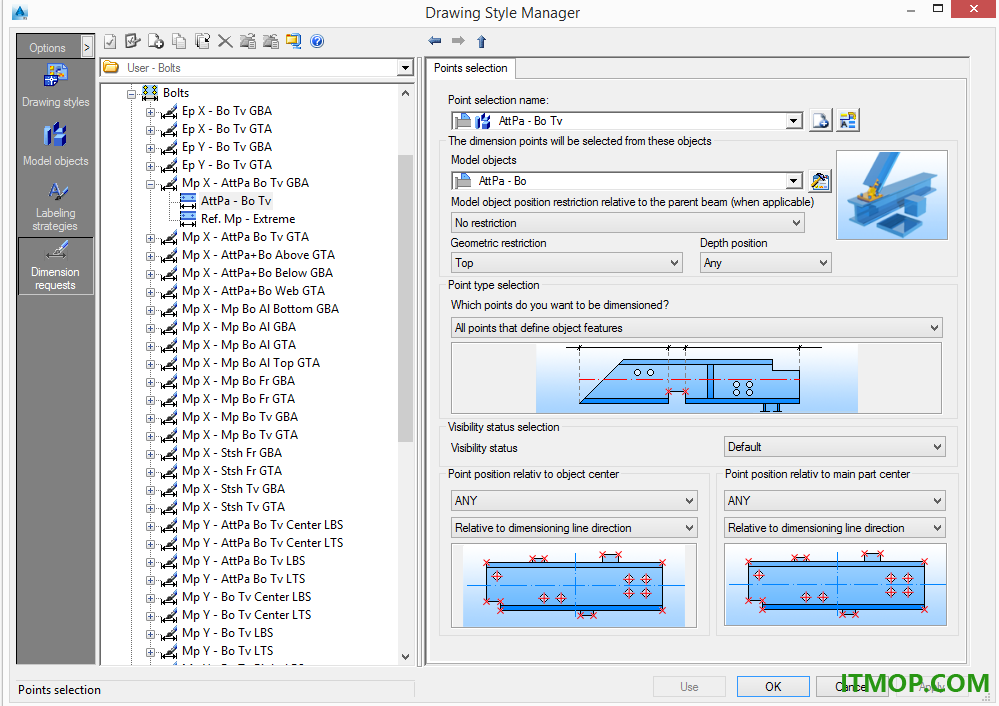Click the tree vertical scrollbar thumb
Viewport: 999px width, 706px height.
click(405, 298)
